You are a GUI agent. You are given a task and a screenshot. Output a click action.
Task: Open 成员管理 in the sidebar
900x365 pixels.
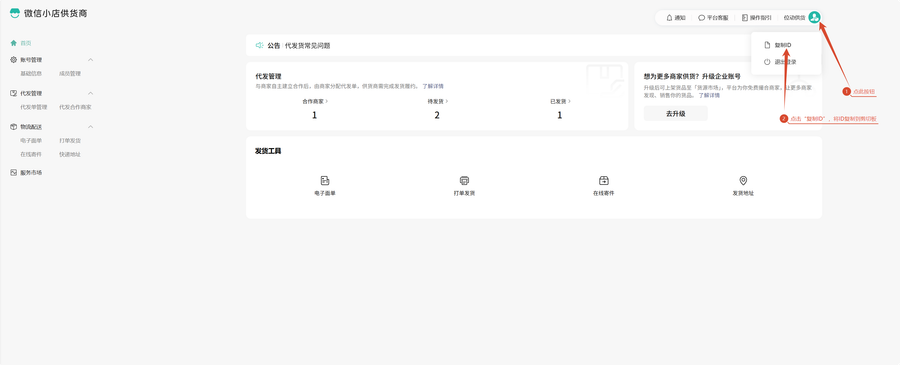(70, 73)
